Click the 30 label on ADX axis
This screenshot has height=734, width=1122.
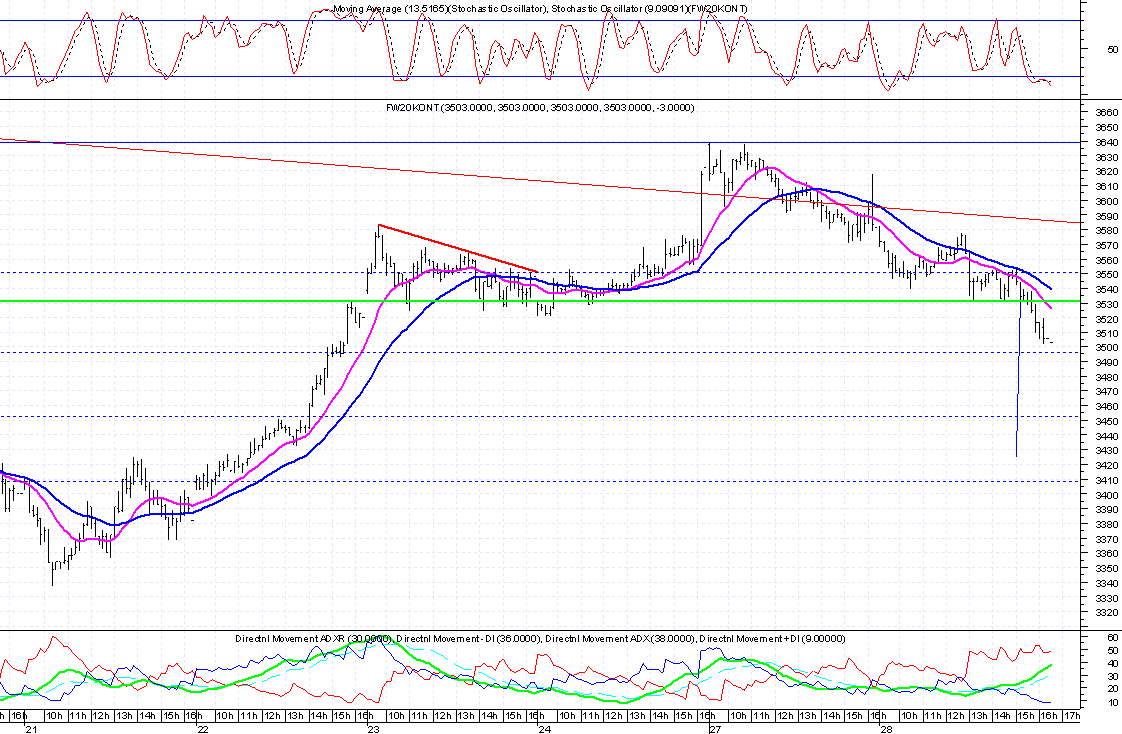coord(1113,676)
